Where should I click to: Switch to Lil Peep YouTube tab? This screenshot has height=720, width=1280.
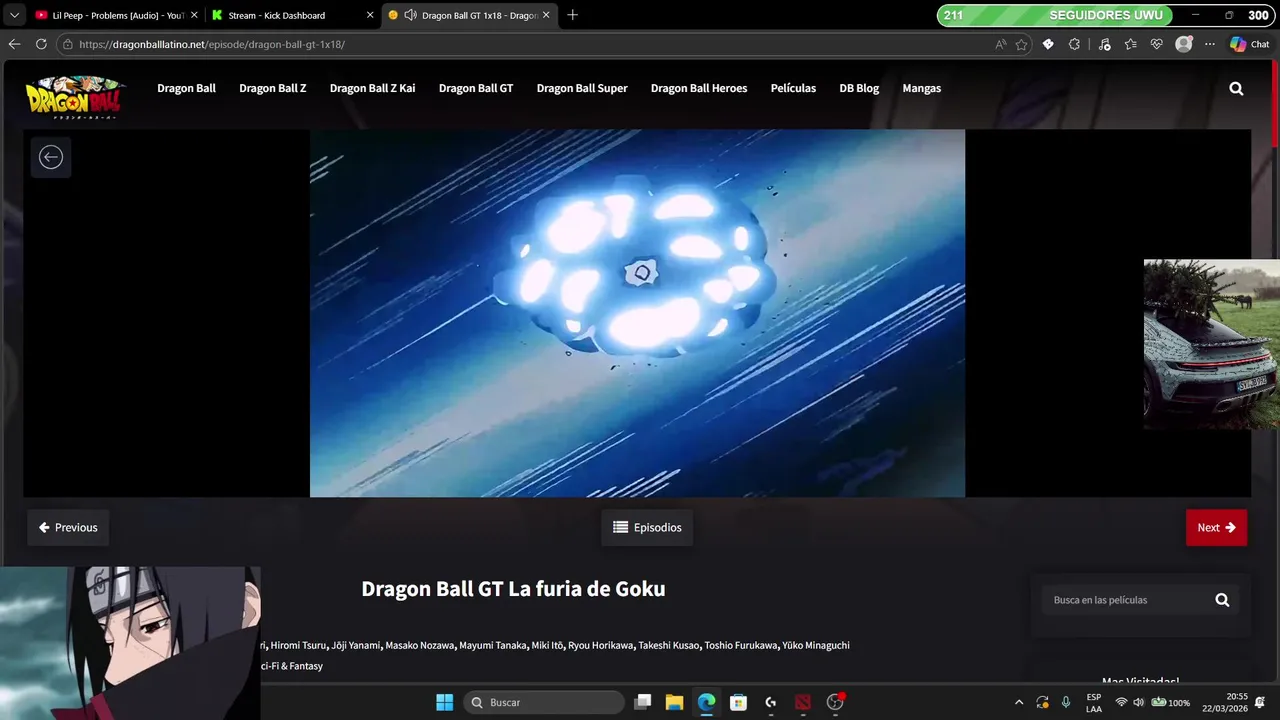click(x=117, y=15)
